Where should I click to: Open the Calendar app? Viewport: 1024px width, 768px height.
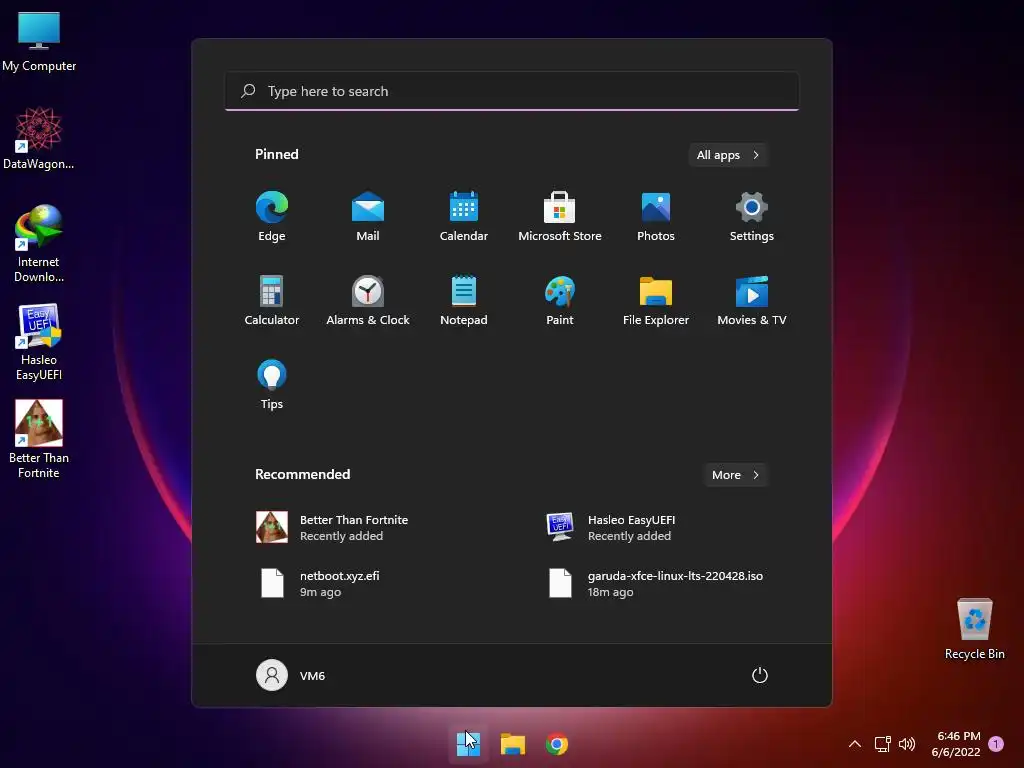[x=464, y=216]
